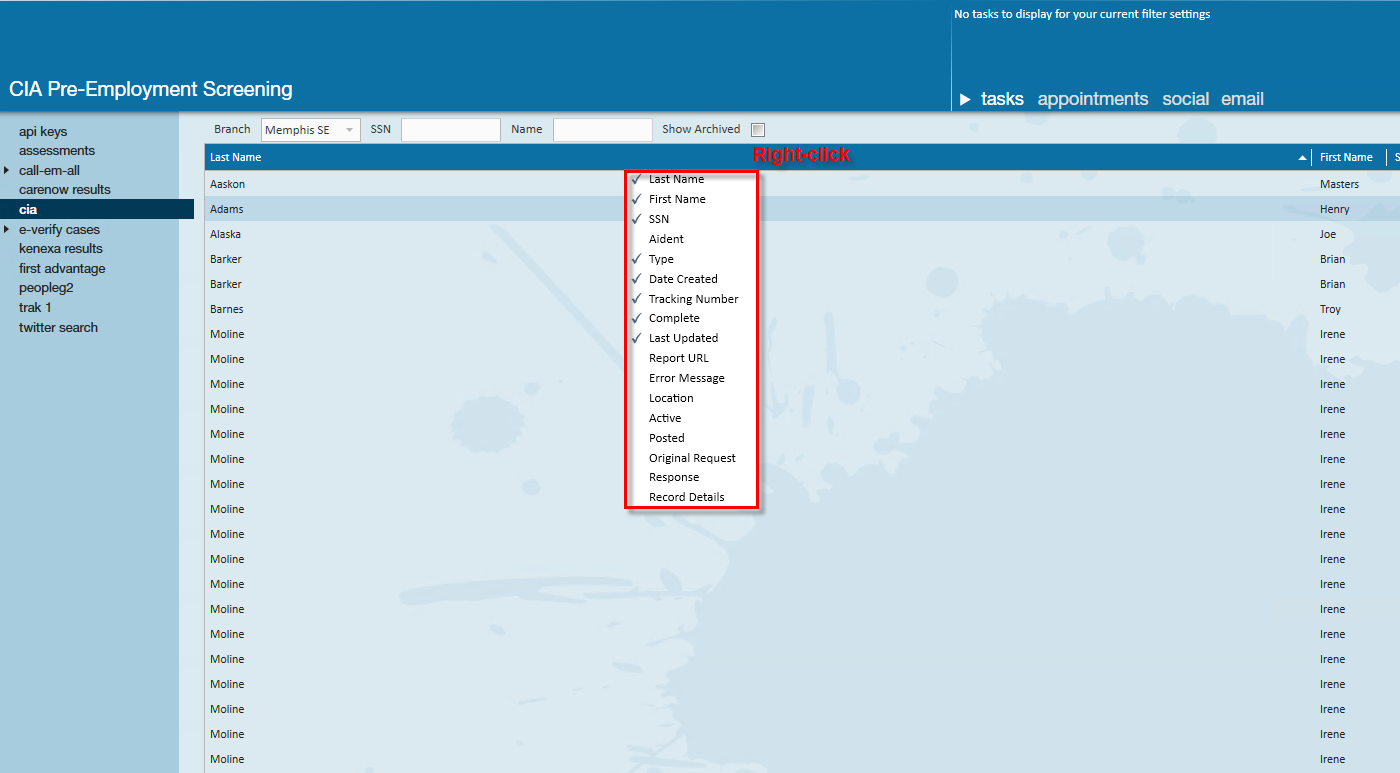
Task: Open call-em-all in sidebar
Action: [x=49, y=170]
